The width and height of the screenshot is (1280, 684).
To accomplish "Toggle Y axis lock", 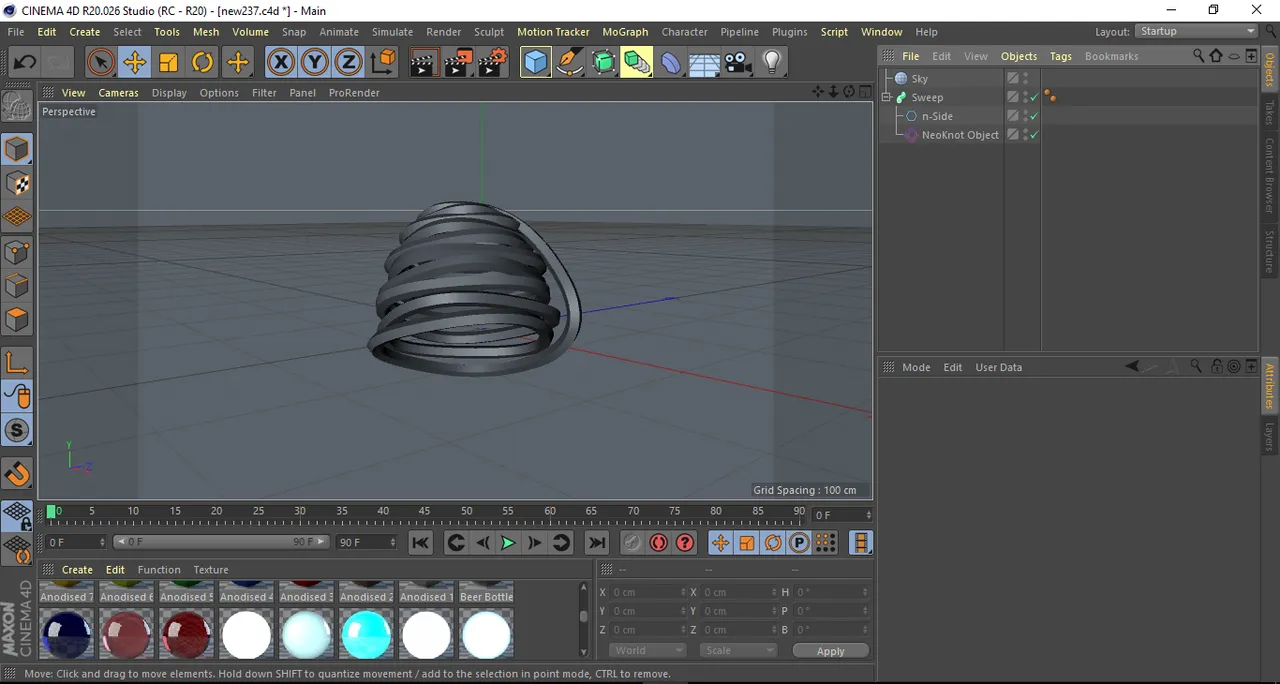I will pyautogui.click(x=315, y=63).
